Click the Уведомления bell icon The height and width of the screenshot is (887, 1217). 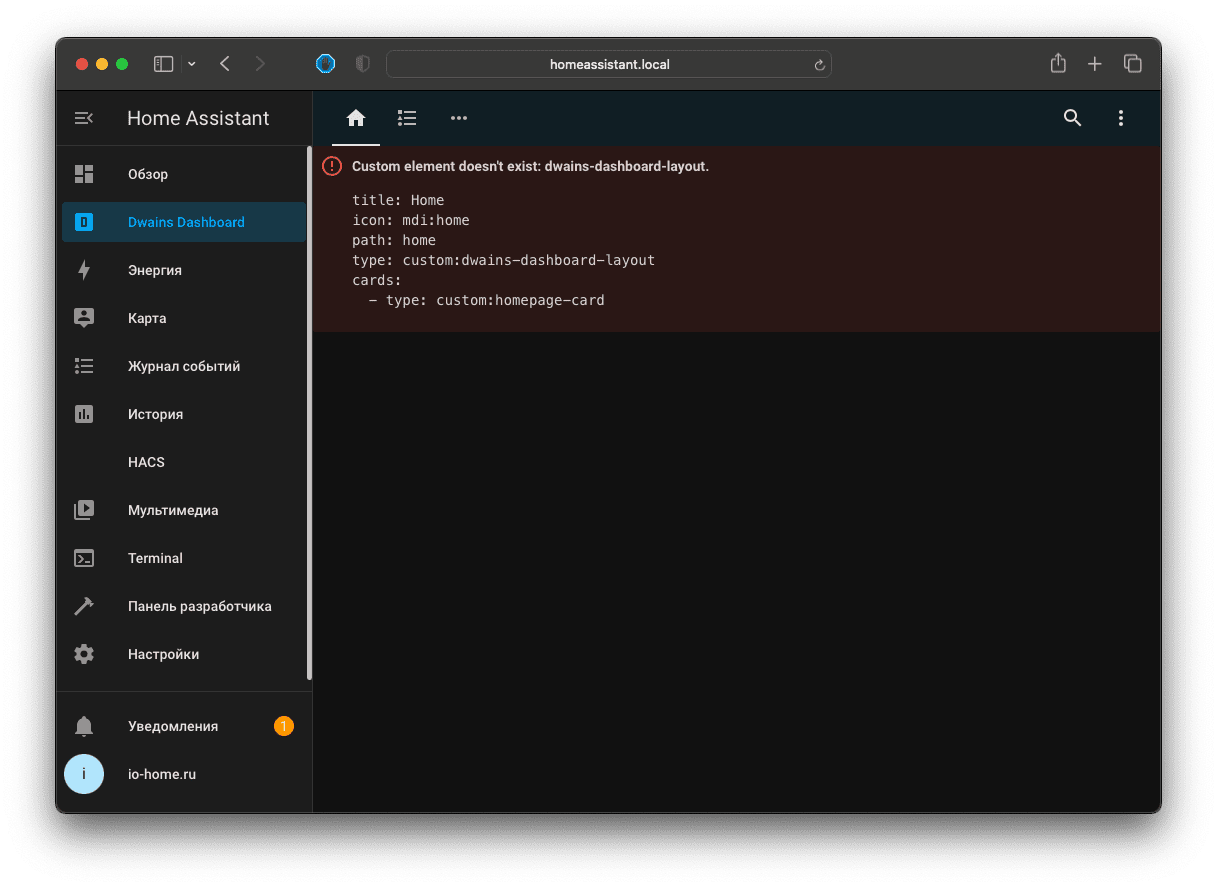click(84, 726)
